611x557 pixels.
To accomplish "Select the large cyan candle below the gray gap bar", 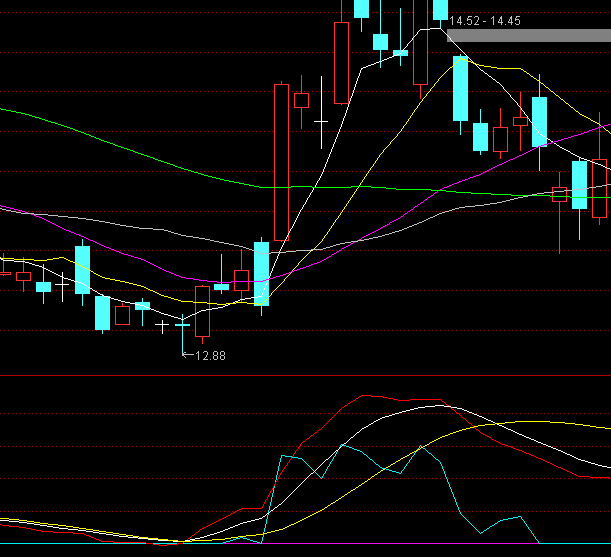I will (461, 88).
